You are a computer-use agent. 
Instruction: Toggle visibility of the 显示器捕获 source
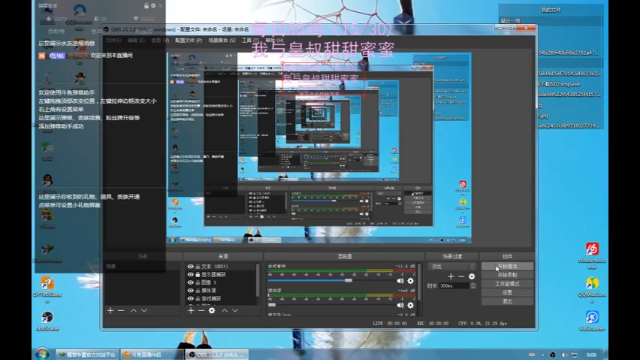(190, 275)
